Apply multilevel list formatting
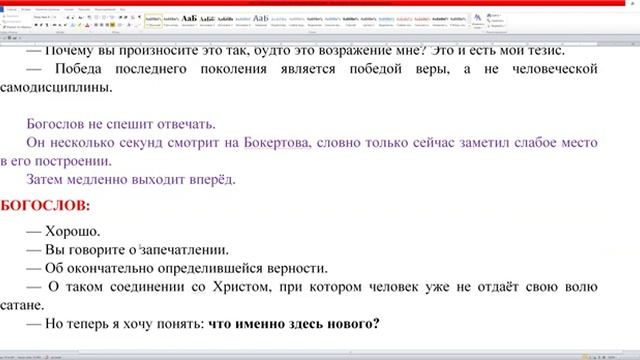 pyautogui.click(x=112, y=17)
